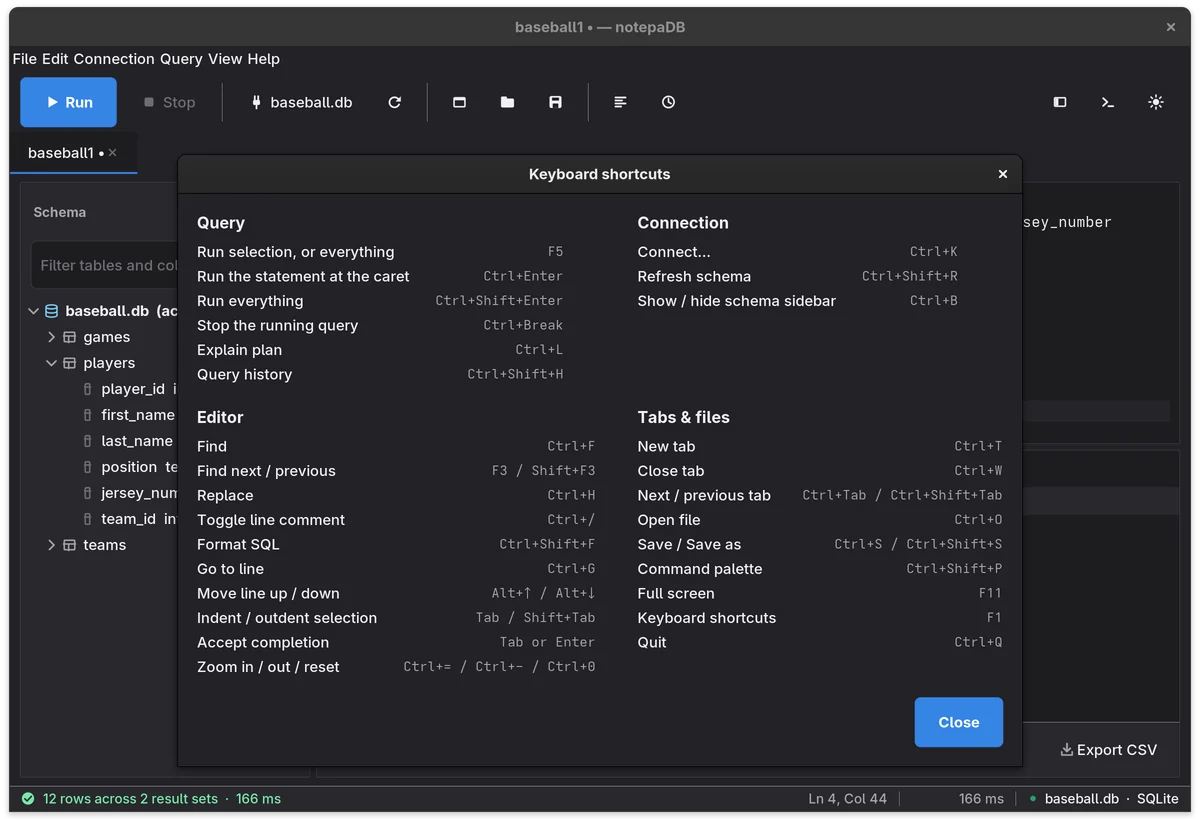Click the games table icon
This screenshot has width=1200, height=823.
tap(70, 337)
